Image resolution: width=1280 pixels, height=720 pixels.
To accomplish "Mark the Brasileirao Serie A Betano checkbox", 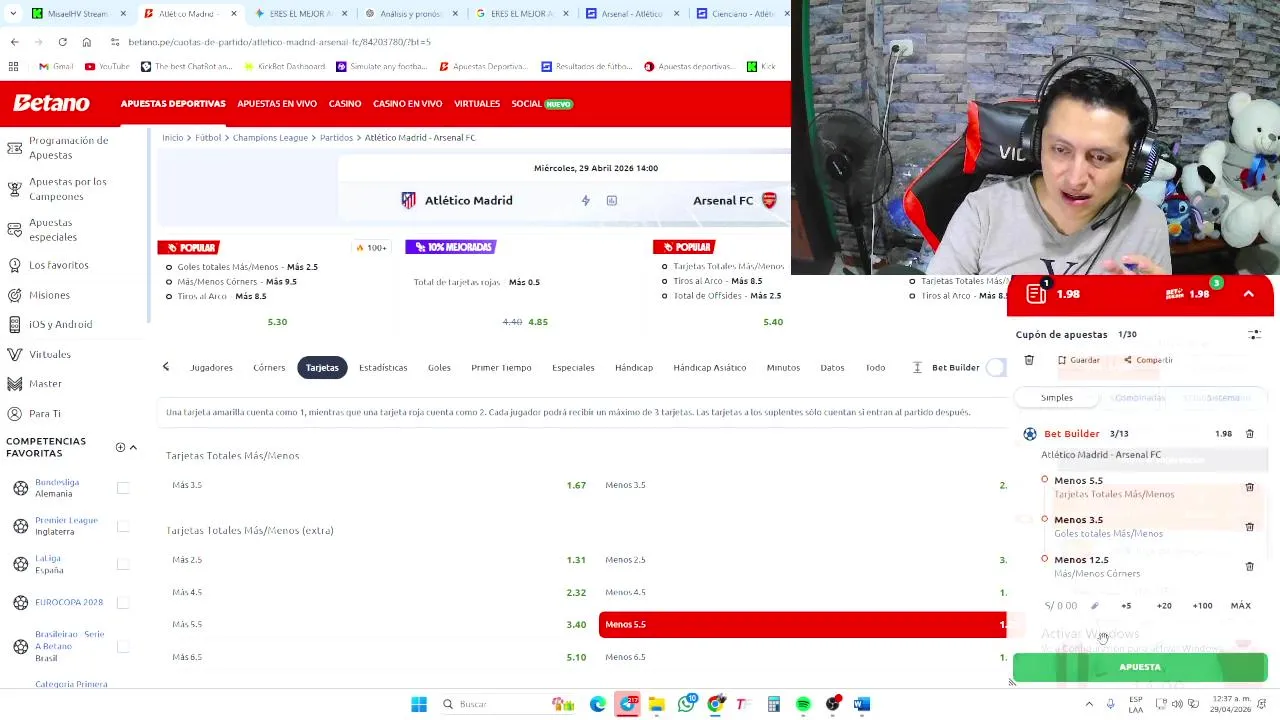I will [123, 646].
